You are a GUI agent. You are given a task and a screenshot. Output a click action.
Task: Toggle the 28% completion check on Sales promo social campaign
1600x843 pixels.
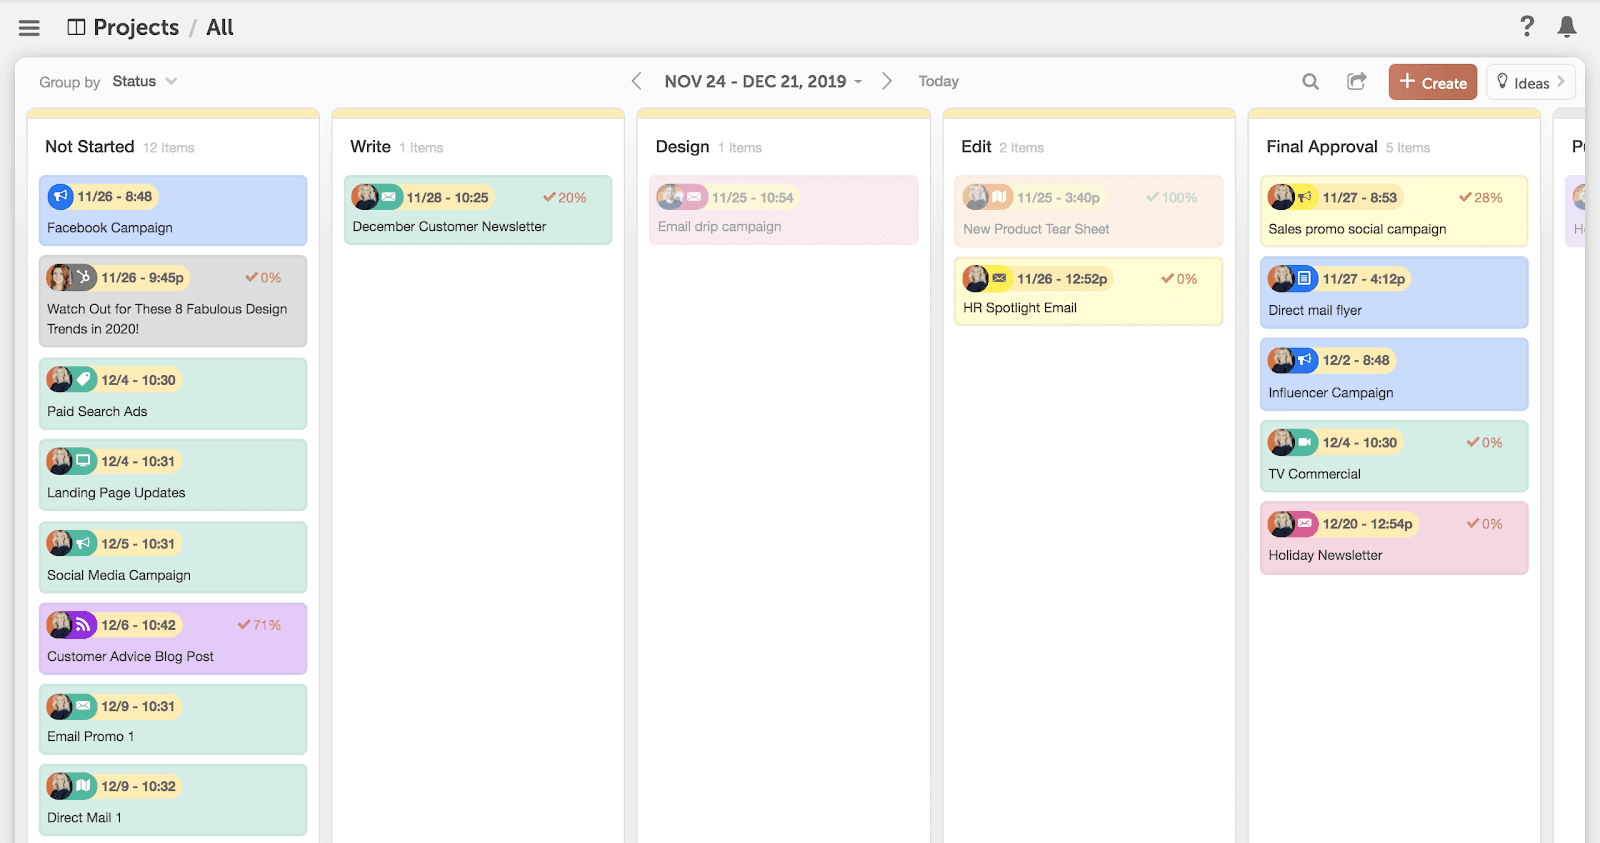point(1465,198)
